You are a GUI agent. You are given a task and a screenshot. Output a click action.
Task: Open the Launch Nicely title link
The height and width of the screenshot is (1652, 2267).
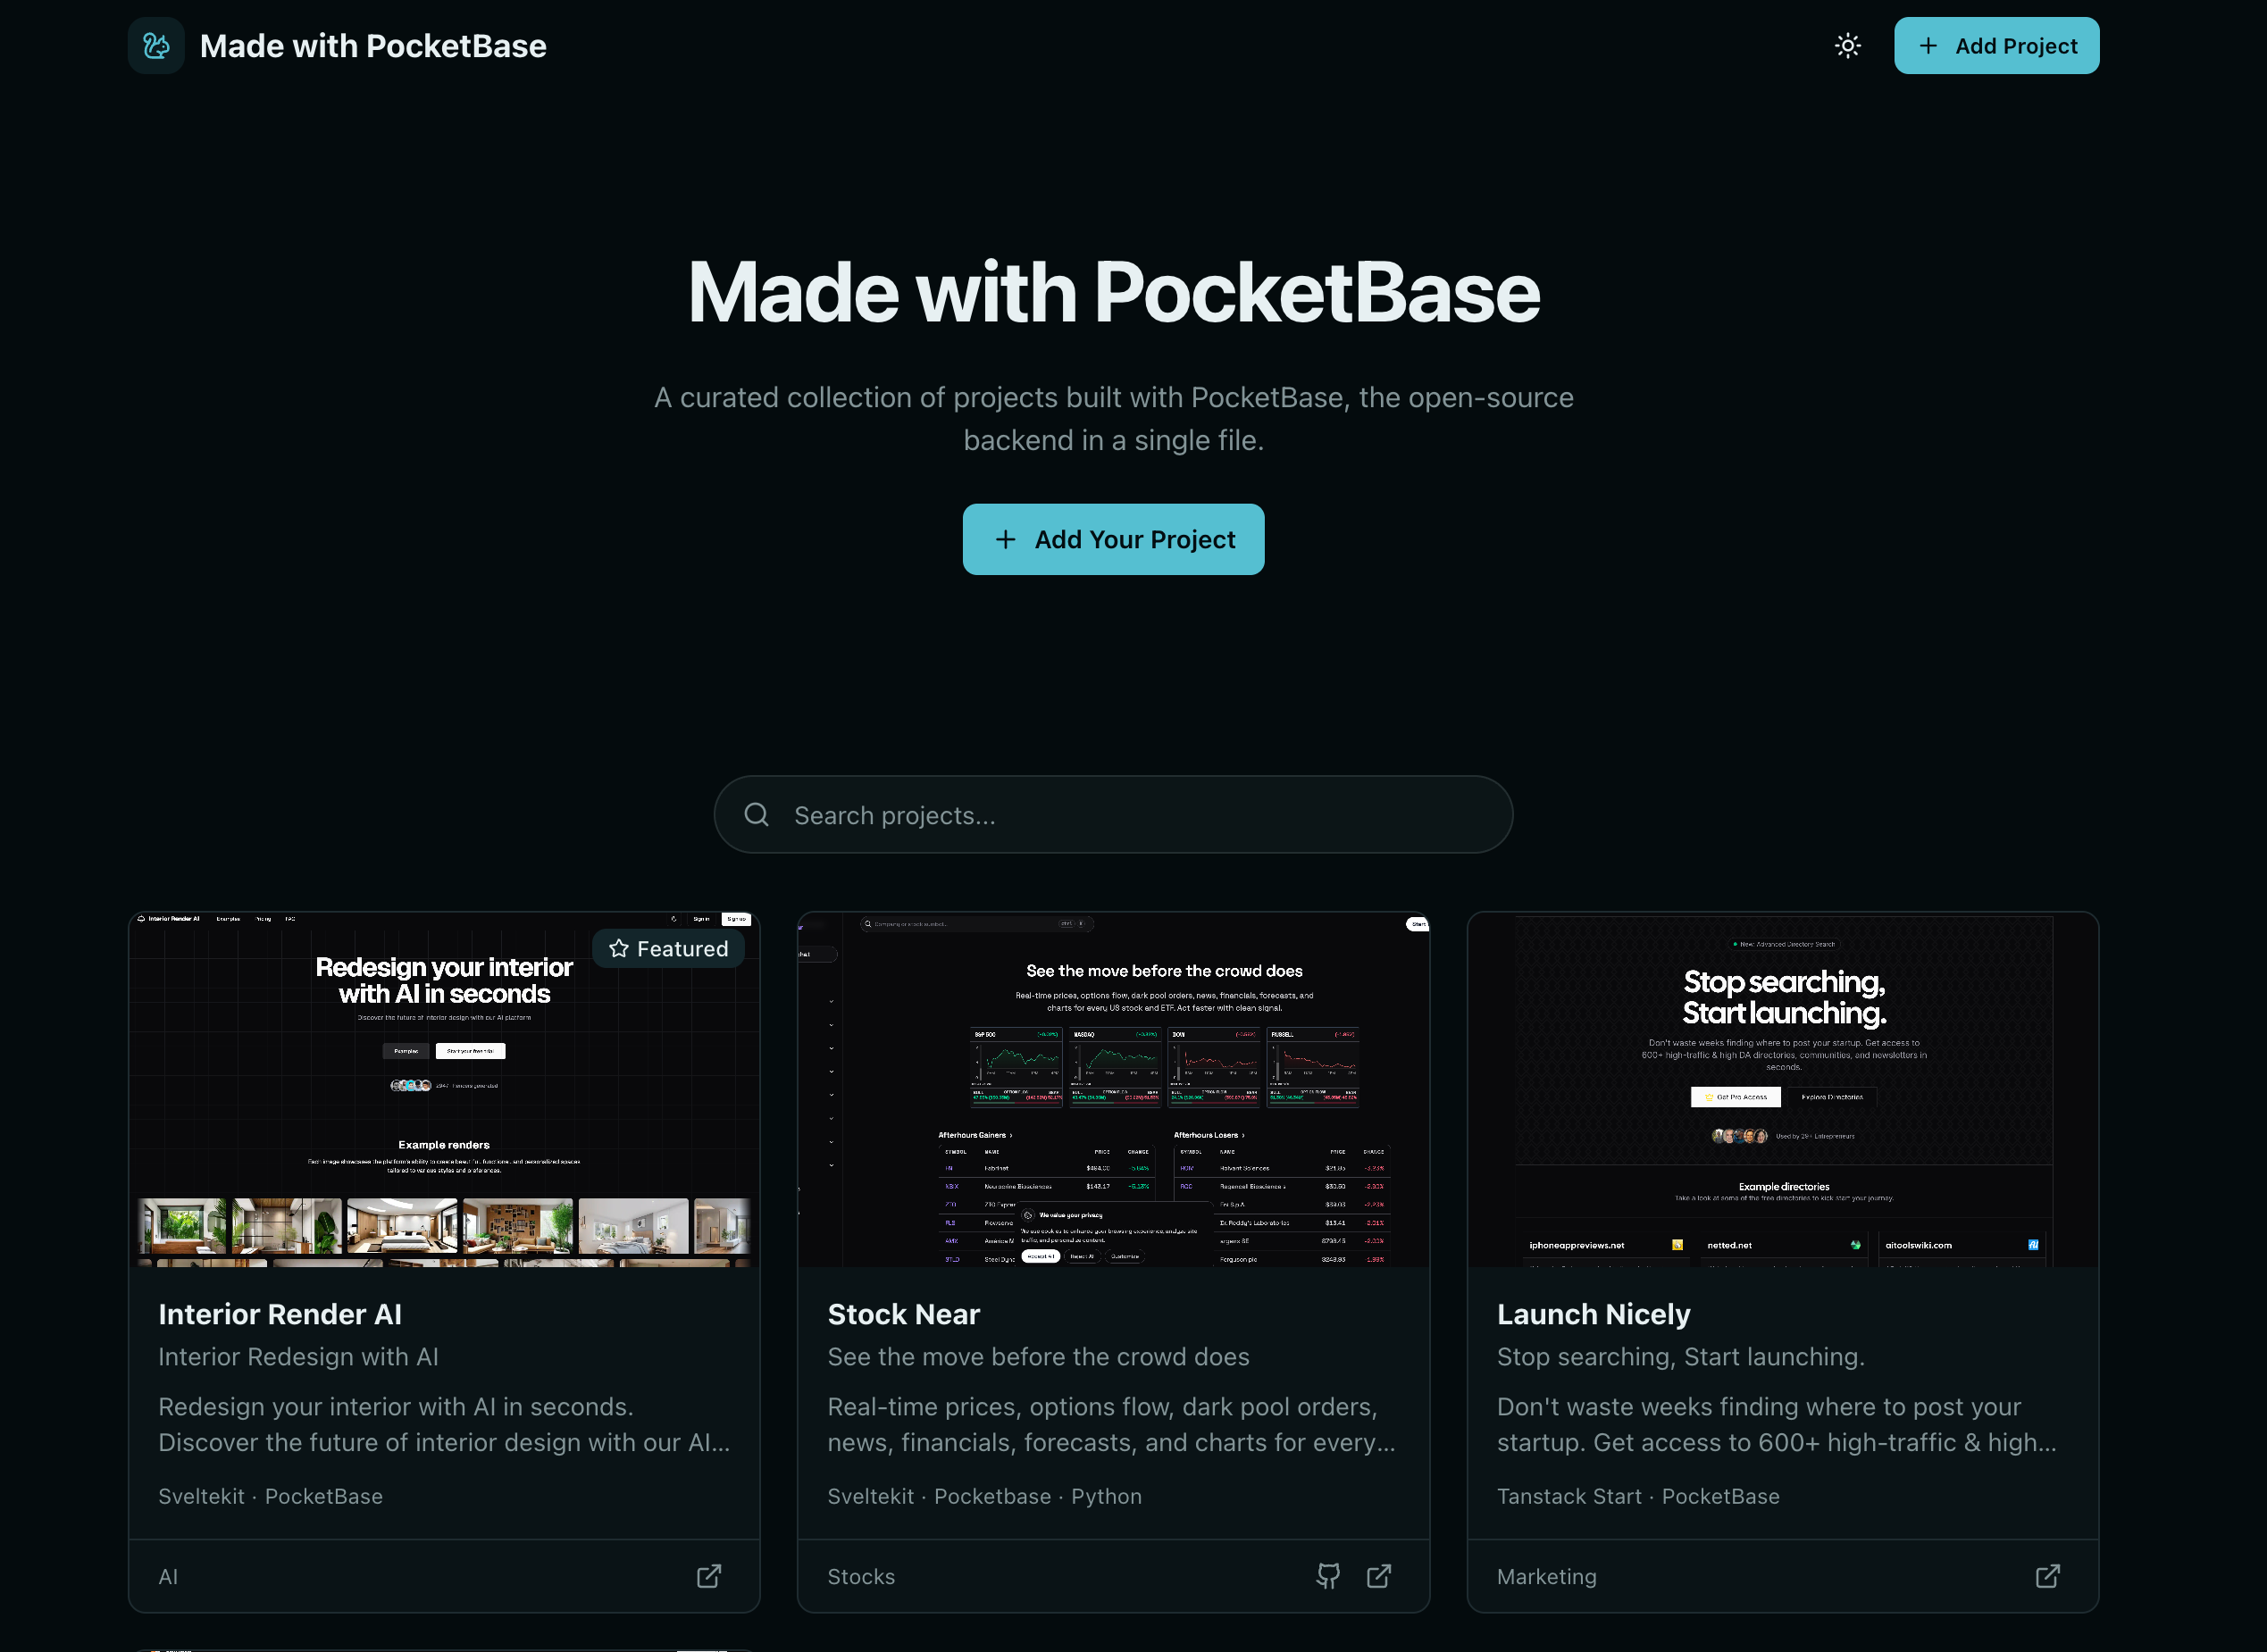[1593, 1314]
